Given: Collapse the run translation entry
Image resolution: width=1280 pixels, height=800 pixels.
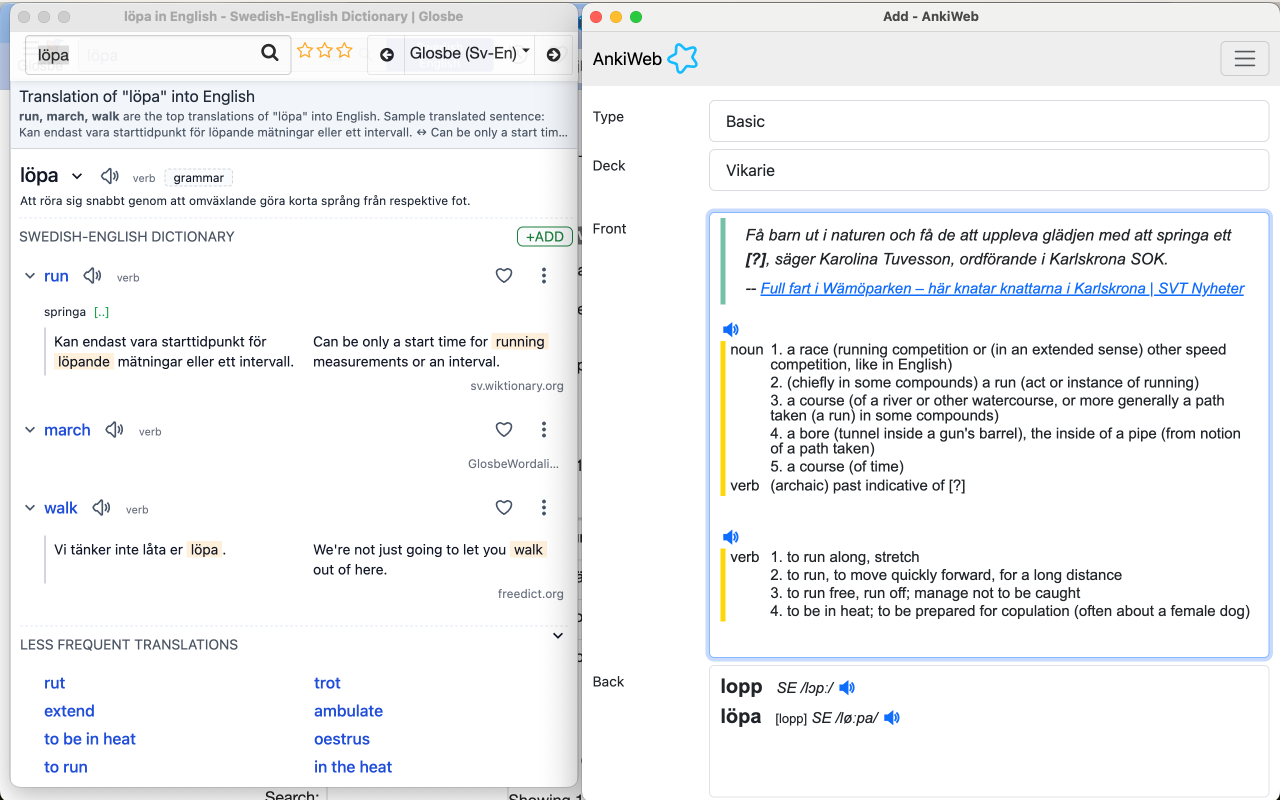Looking at the screenshot, I should click(x=30, y=276).
